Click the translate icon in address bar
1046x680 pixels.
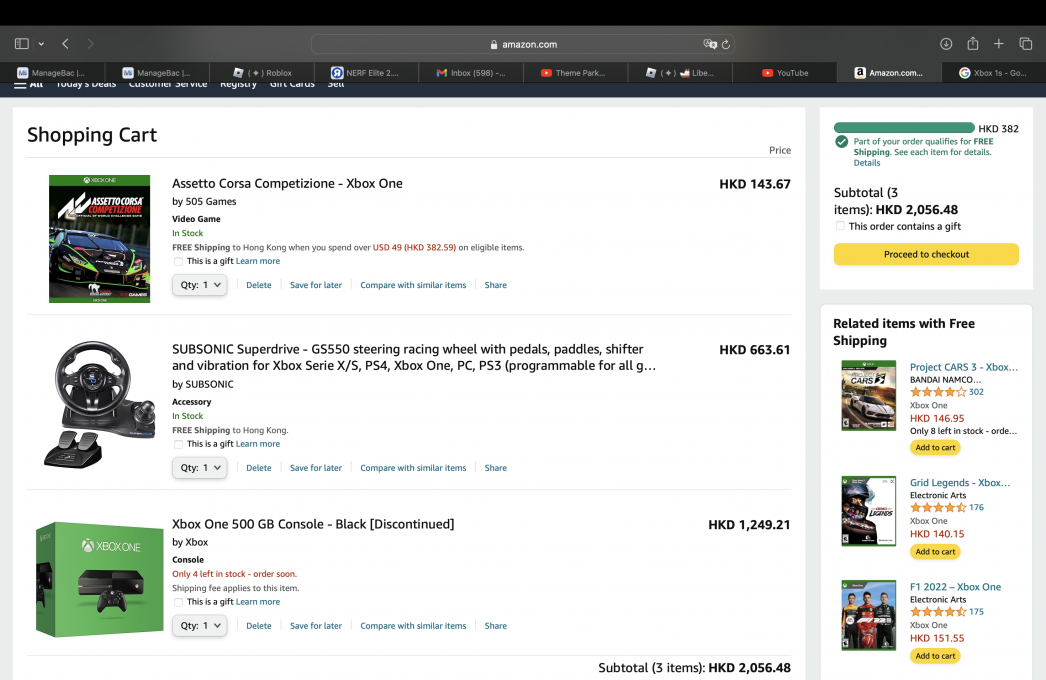pos(709,44)
